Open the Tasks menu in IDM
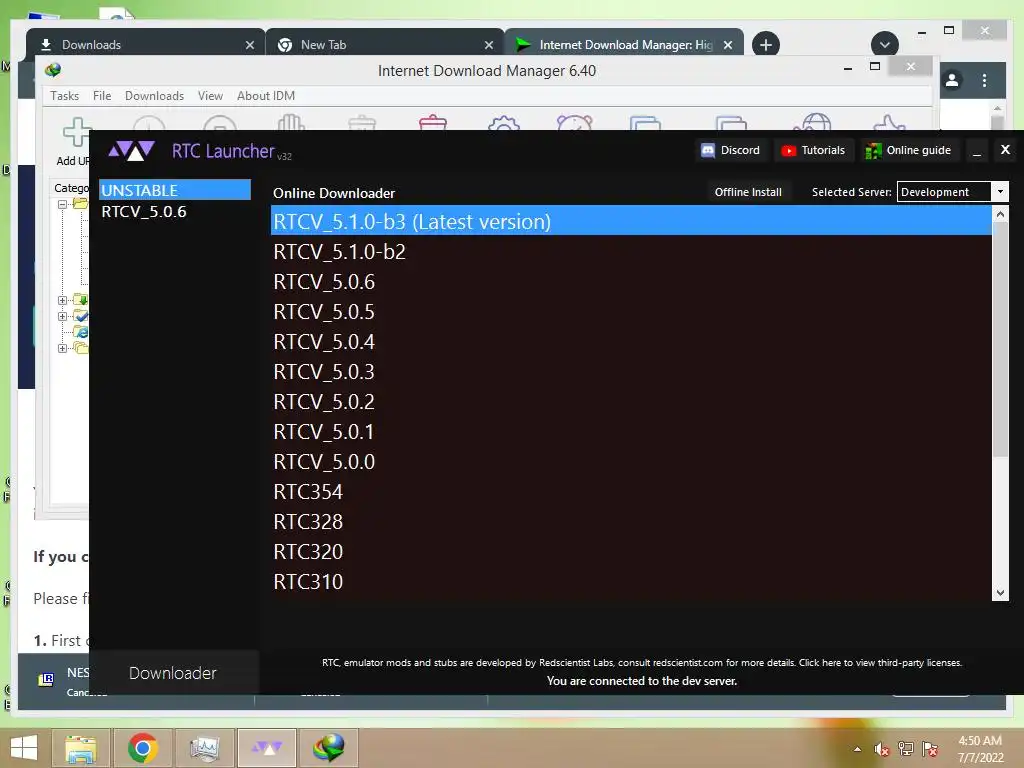Viewport: 1024px width, 768px height. 65,96
